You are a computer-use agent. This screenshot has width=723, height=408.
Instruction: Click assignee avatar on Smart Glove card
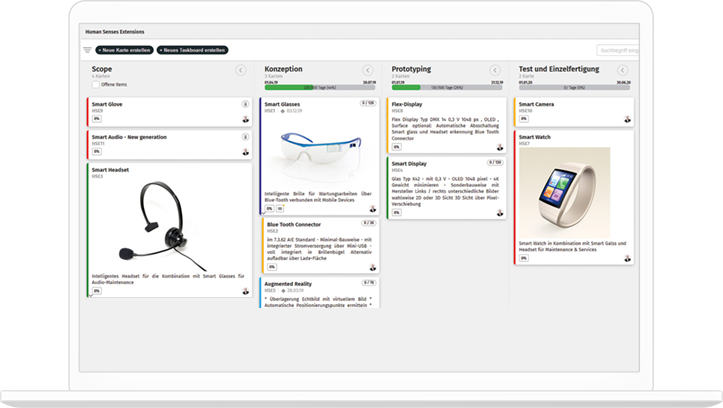pyautogui.click(x=246, y=119)
